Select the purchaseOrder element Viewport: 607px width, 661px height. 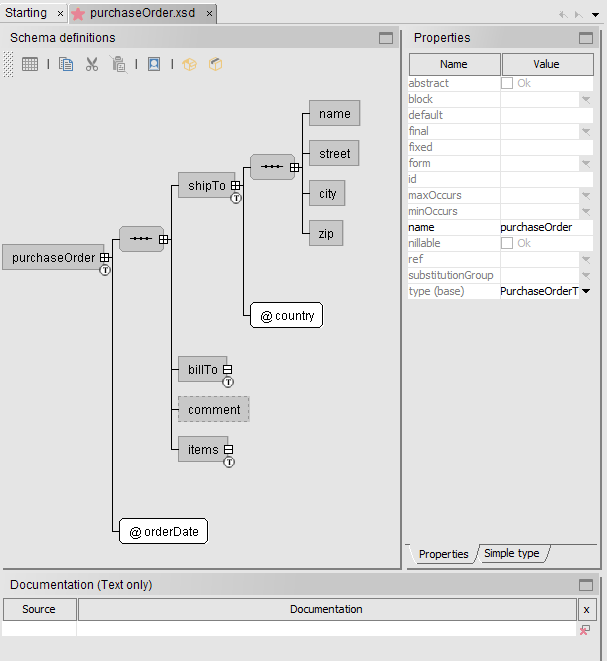(x=53, y=257)
